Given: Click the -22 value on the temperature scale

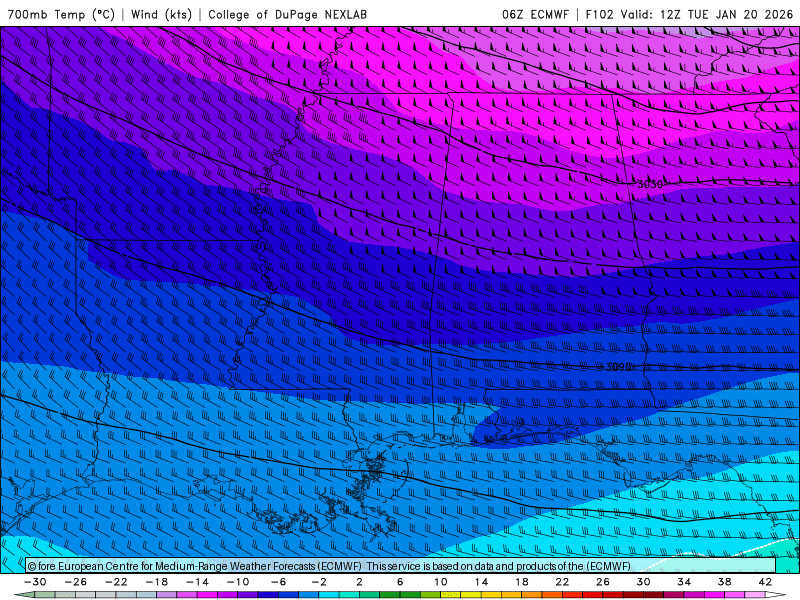Looking at the screenshot, I should (x=116, y=582).
